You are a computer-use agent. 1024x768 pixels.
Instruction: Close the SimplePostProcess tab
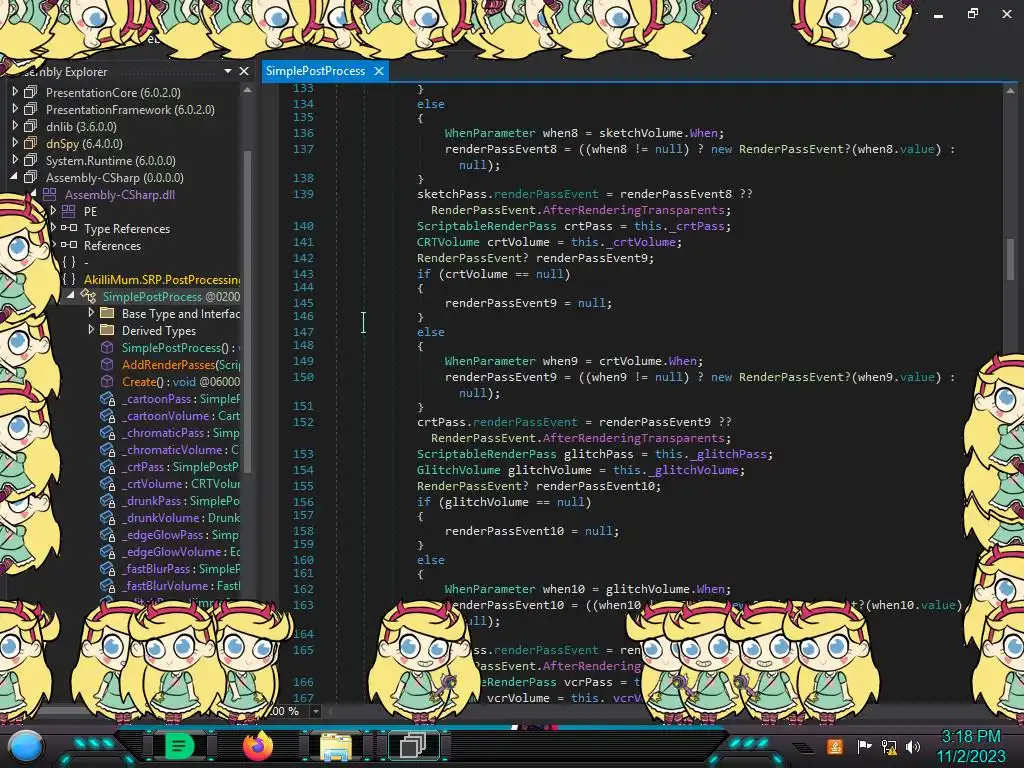pyautogui.click(x=379, y=71)
